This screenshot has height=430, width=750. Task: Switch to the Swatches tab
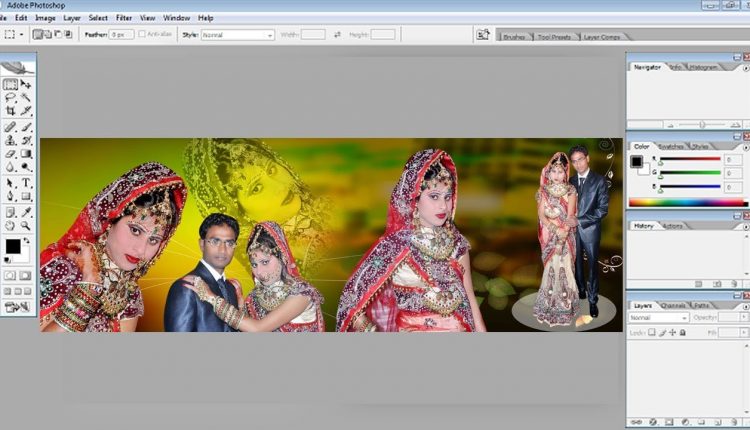click(x=671, y=146)
